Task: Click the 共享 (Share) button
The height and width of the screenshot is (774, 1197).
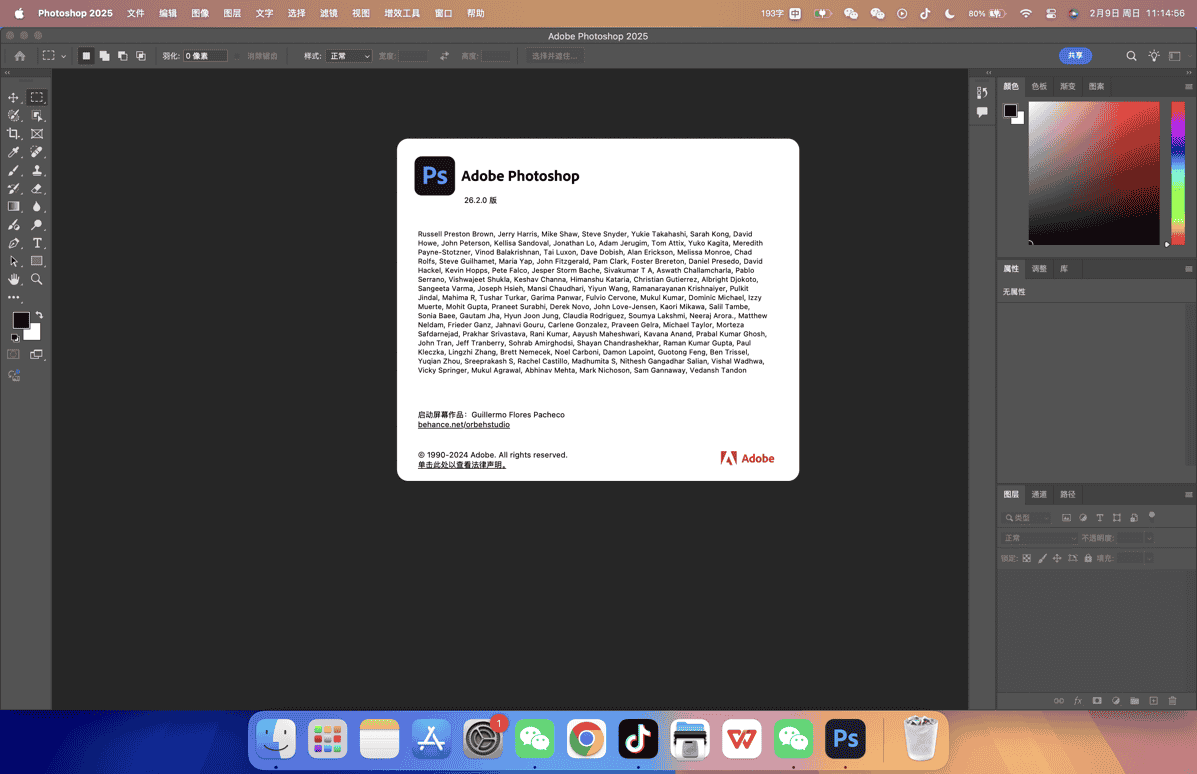Action: point(1074,55)
